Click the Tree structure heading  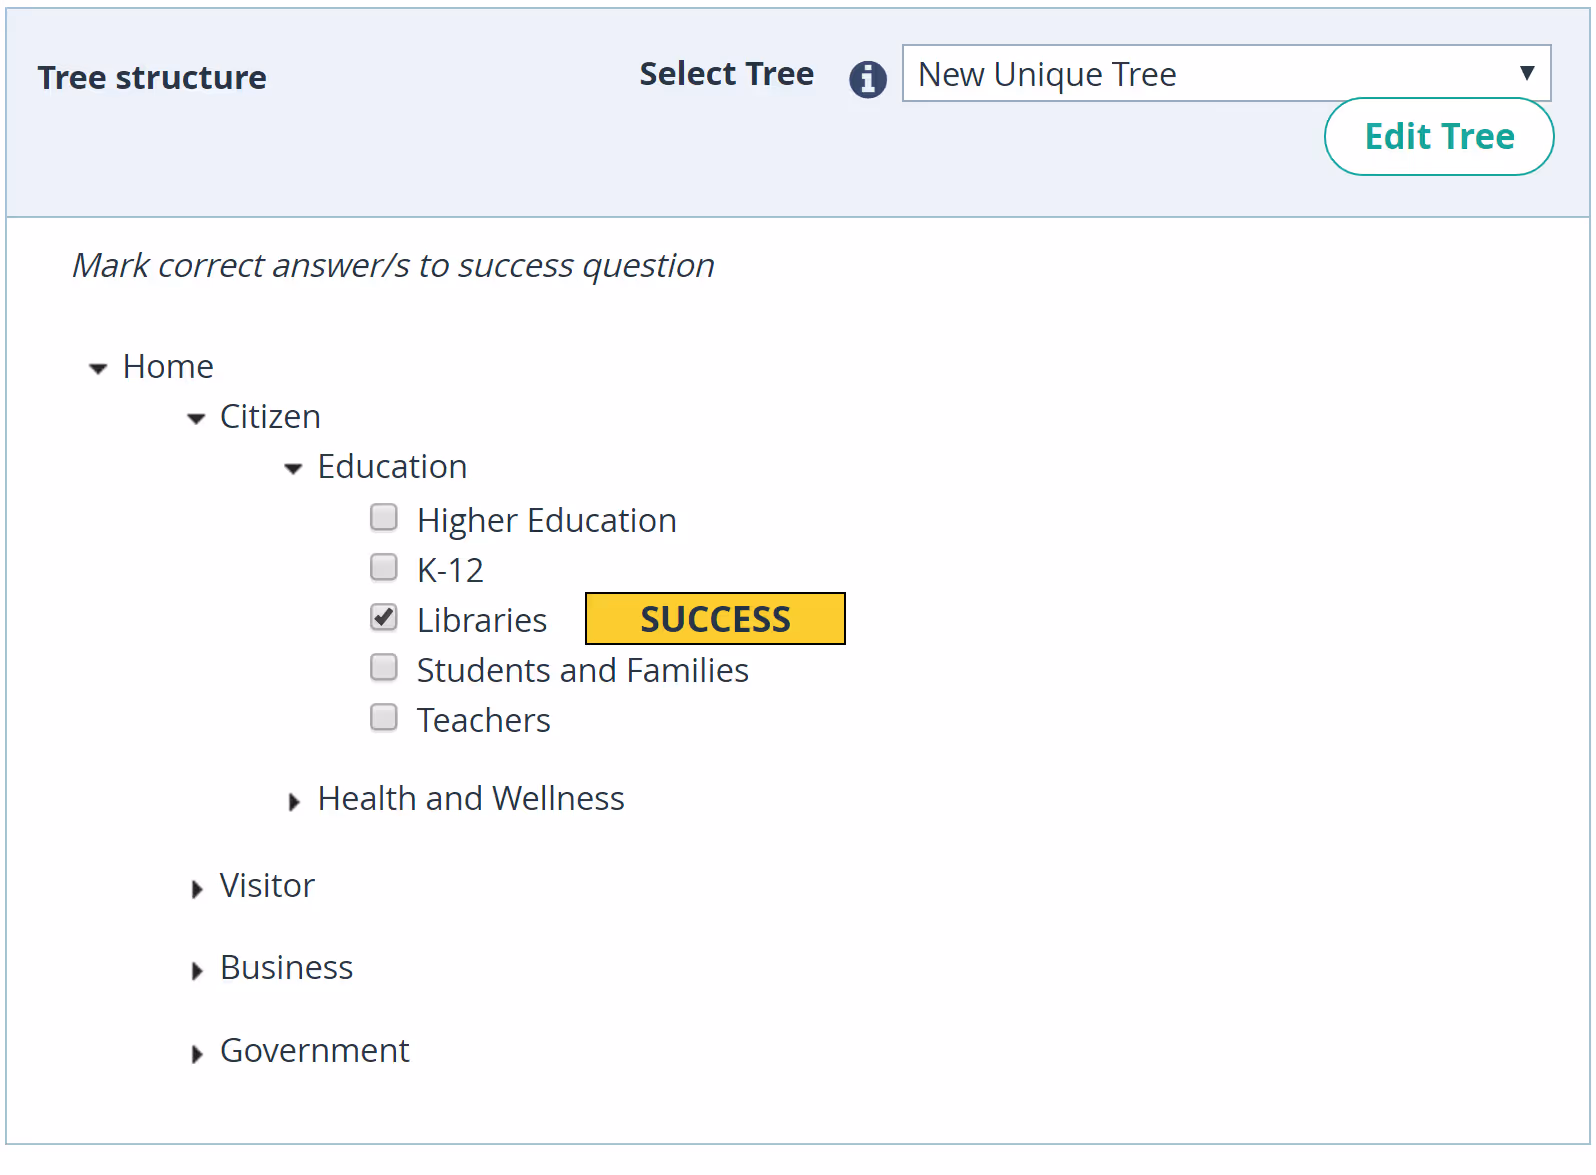coord(152,77)
